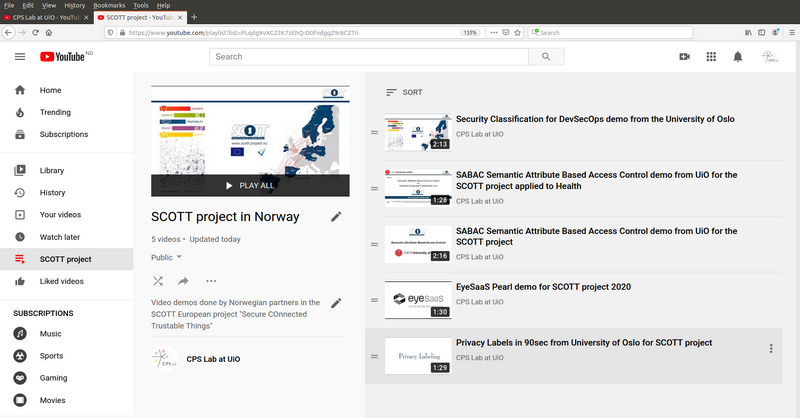Open Security Classification for DevSecOps video

coord(595,119)
